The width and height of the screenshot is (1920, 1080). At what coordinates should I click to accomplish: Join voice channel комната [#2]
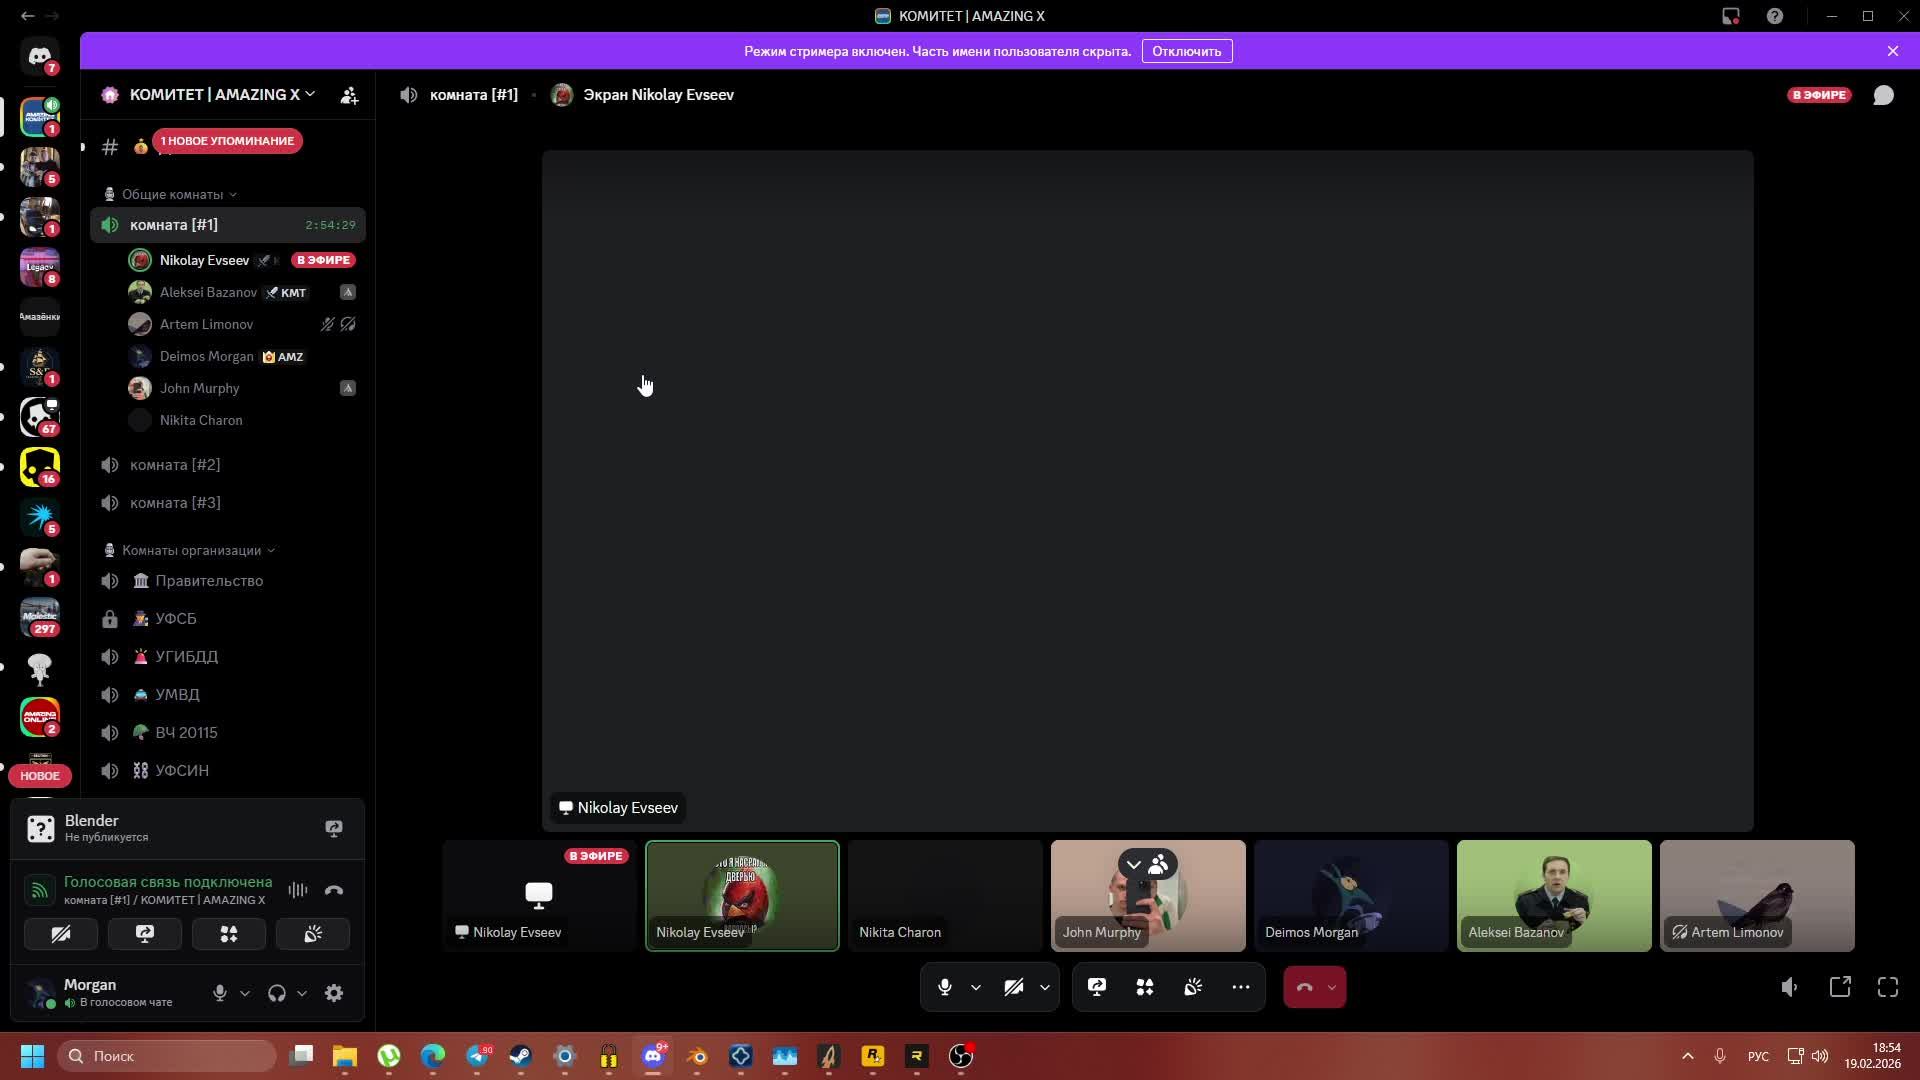click(x=175, y=465)
